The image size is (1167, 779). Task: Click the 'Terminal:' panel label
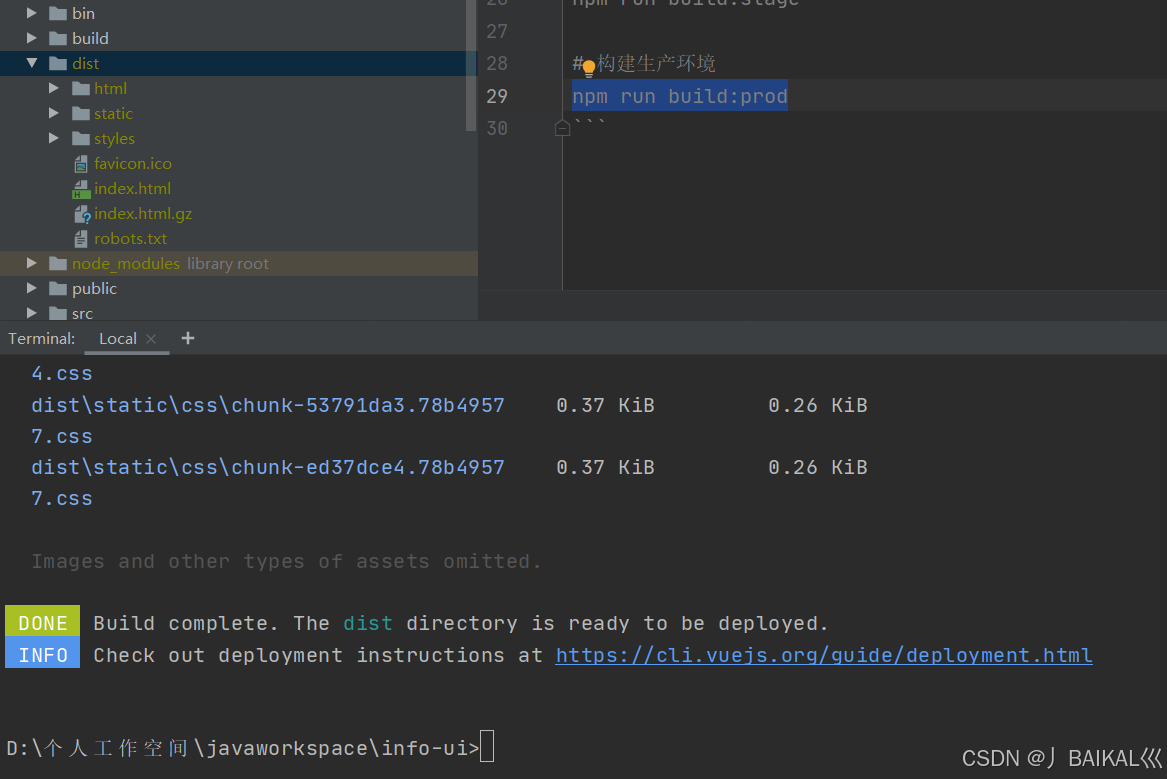coord(42,339)
